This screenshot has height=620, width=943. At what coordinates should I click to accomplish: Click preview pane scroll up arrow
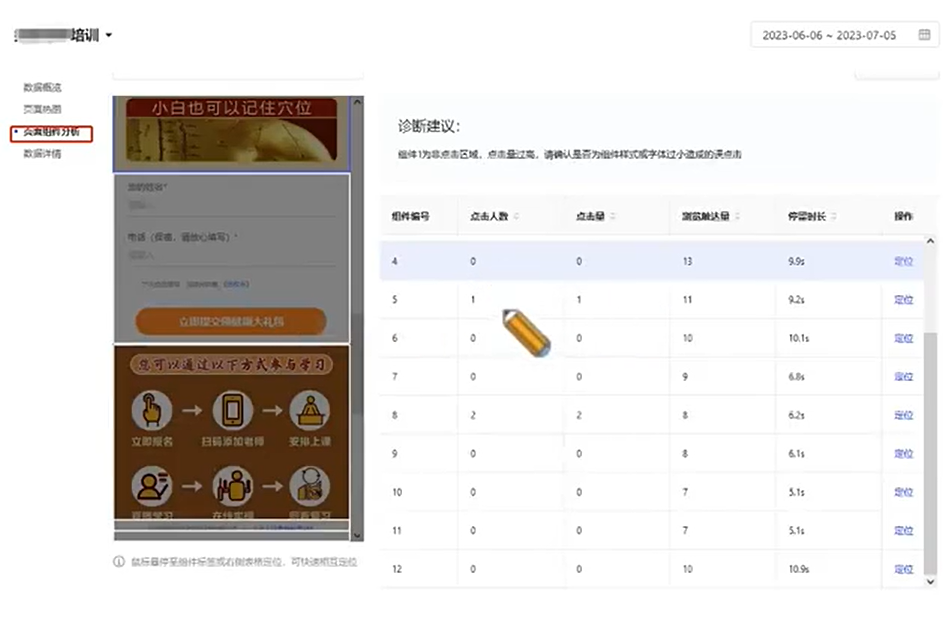tap(357, 102)
